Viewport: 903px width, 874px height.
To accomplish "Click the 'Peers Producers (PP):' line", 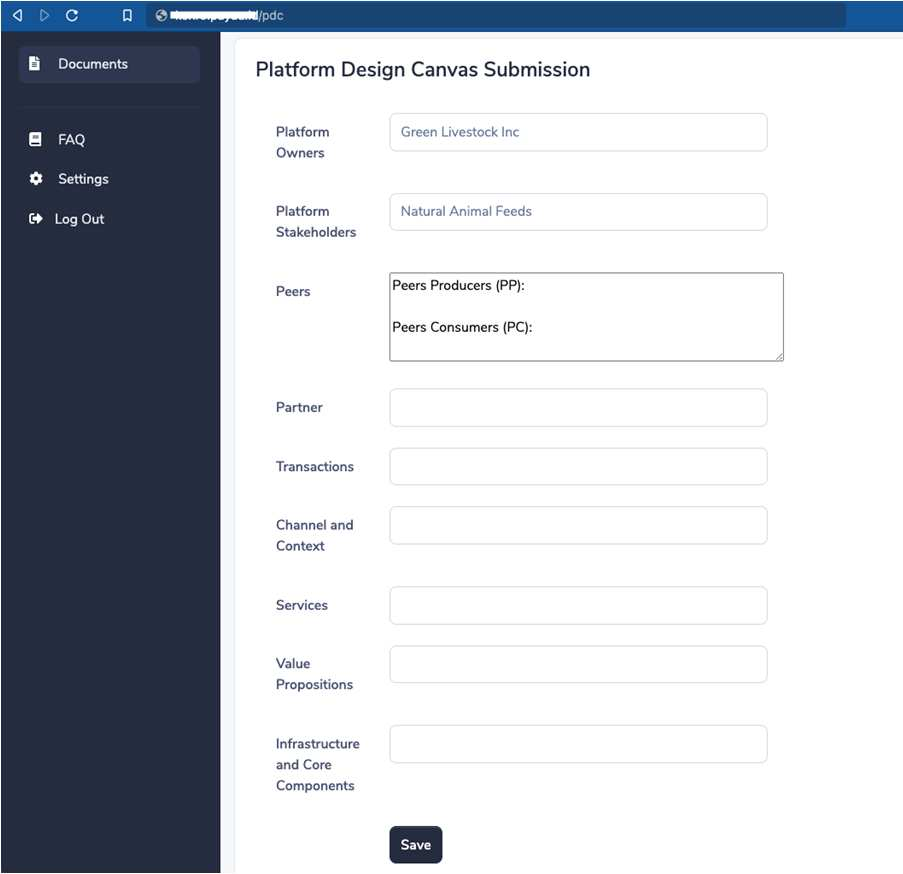I will click(458, 286).
